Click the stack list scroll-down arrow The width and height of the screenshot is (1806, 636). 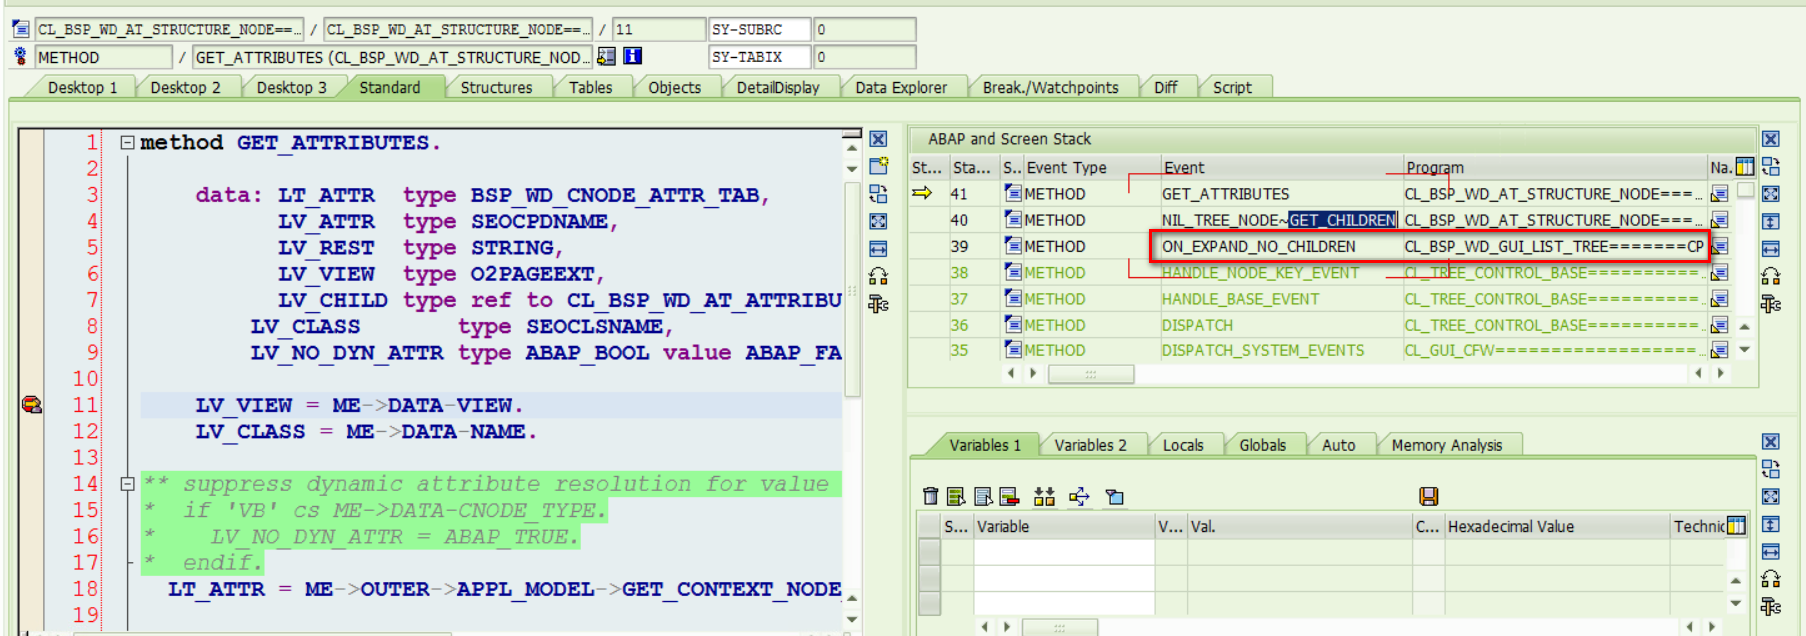(x=1745, y=350)
